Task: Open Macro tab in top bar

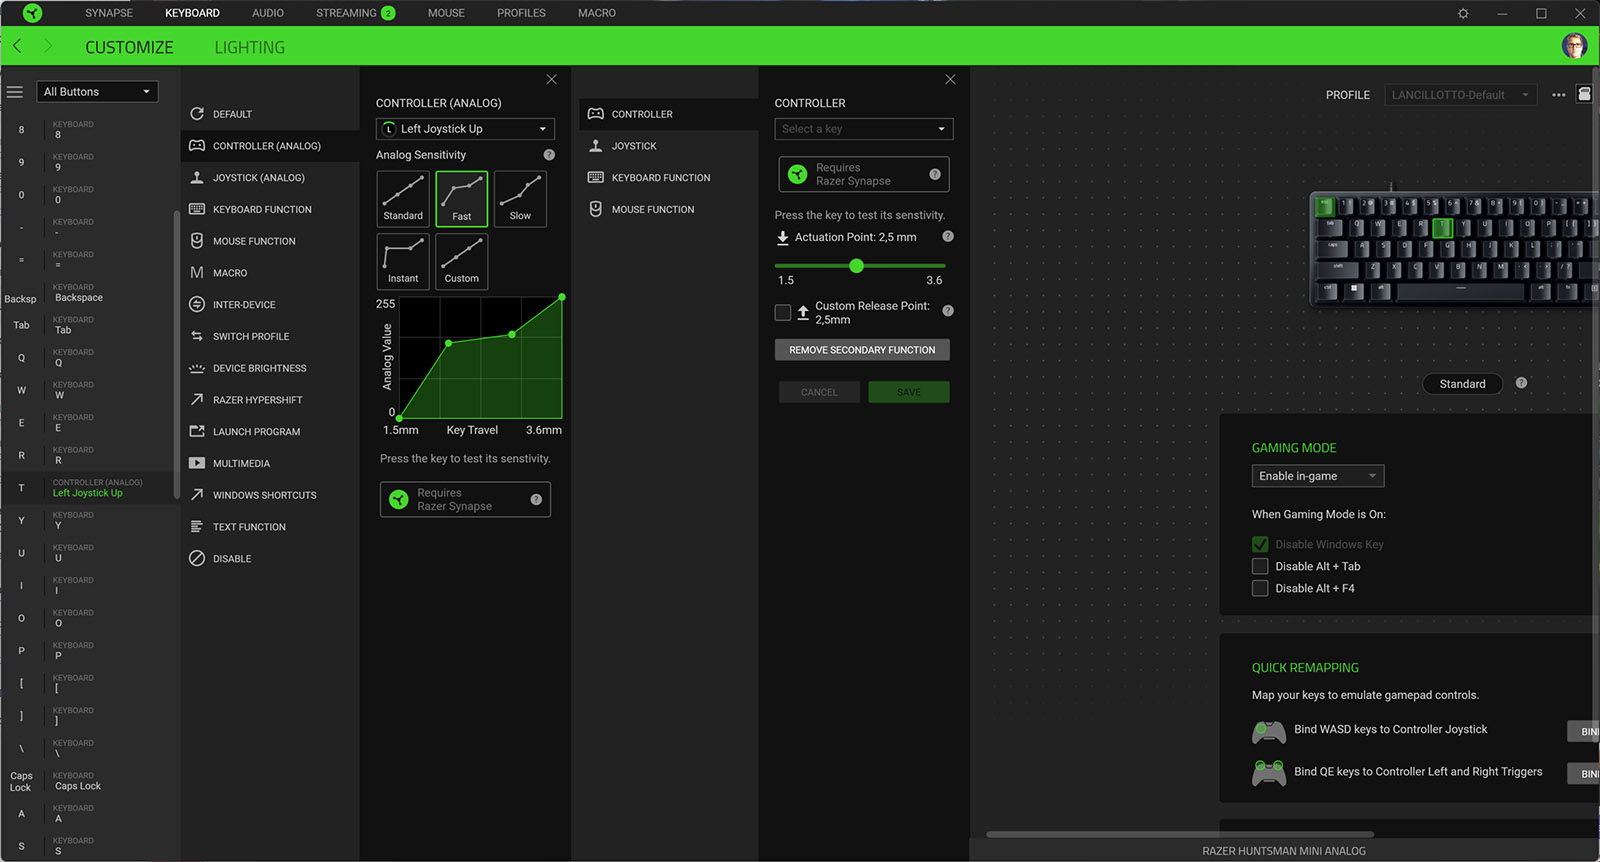Action: 597,13
